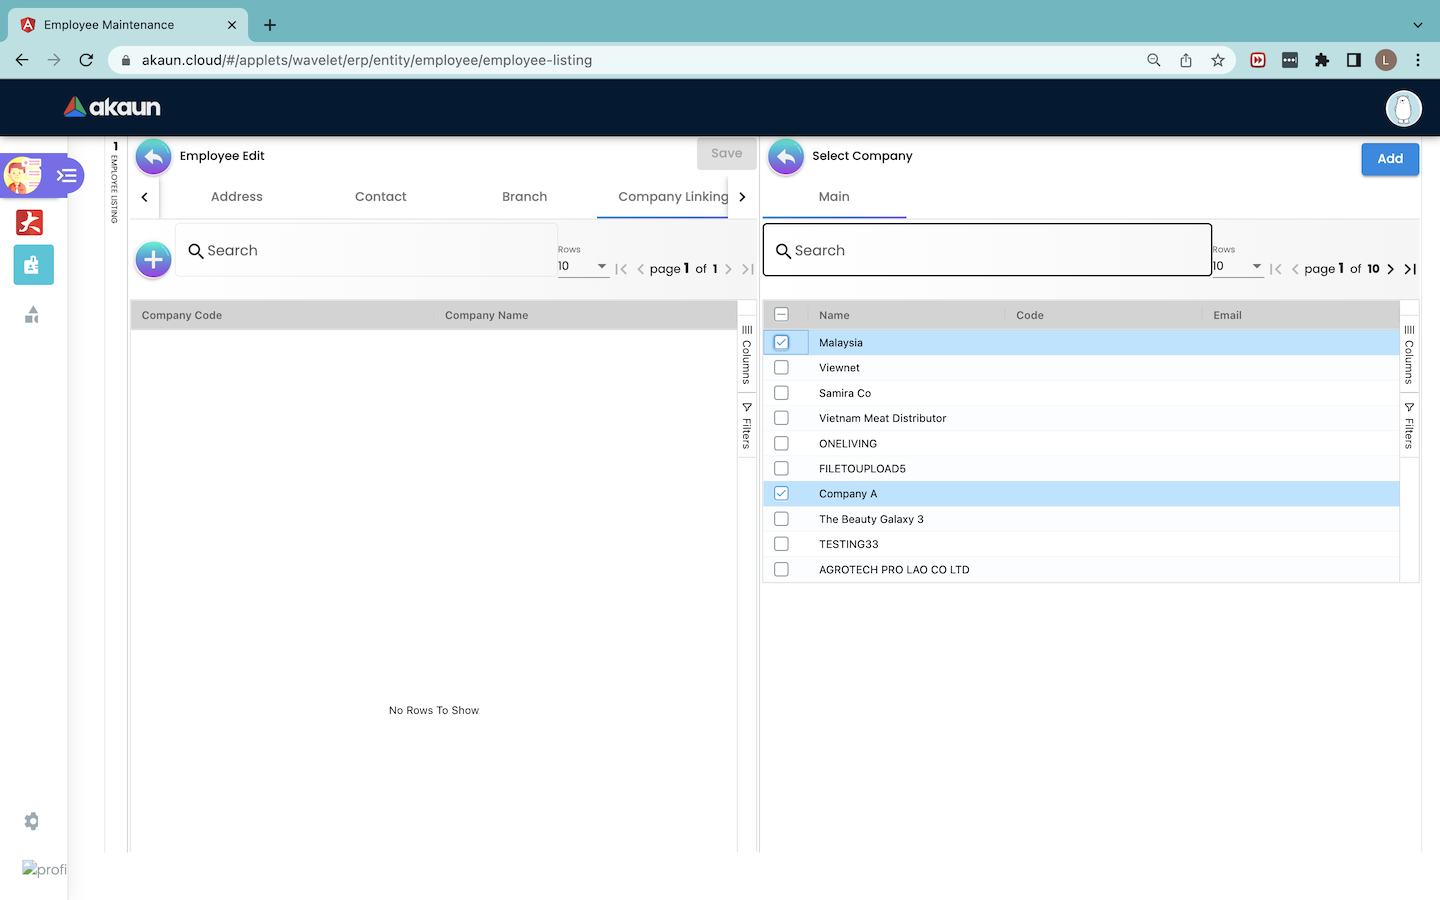The image size is (1440, 900).
Task: Open the red Acrobat-style sidebar applet icon
Action: click(30, 222)
